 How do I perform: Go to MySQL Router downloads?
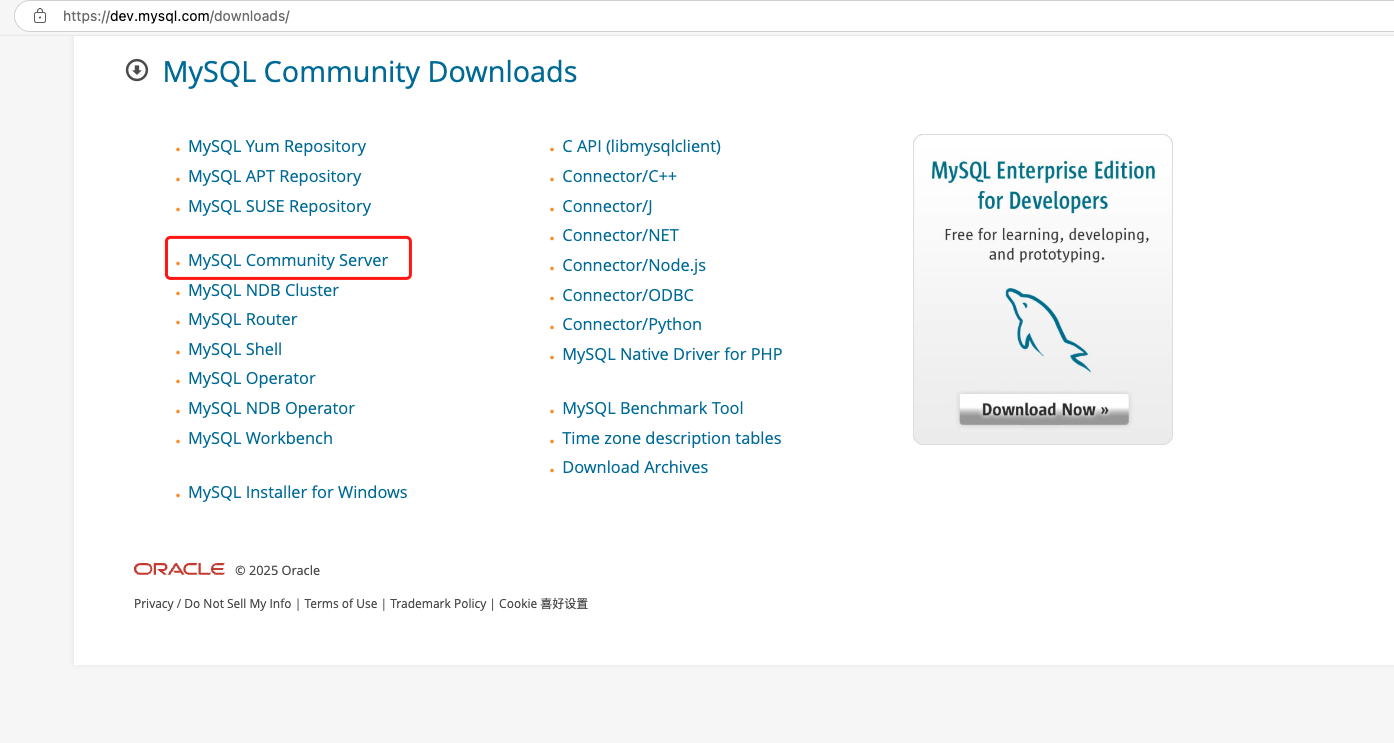243,319
